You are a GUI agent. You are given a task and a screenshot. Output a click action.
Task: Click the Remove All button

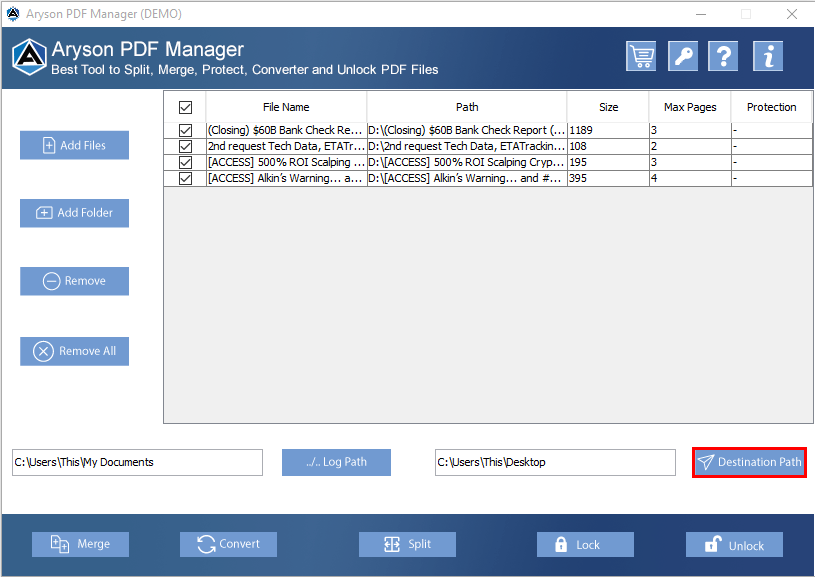[74, 351]
